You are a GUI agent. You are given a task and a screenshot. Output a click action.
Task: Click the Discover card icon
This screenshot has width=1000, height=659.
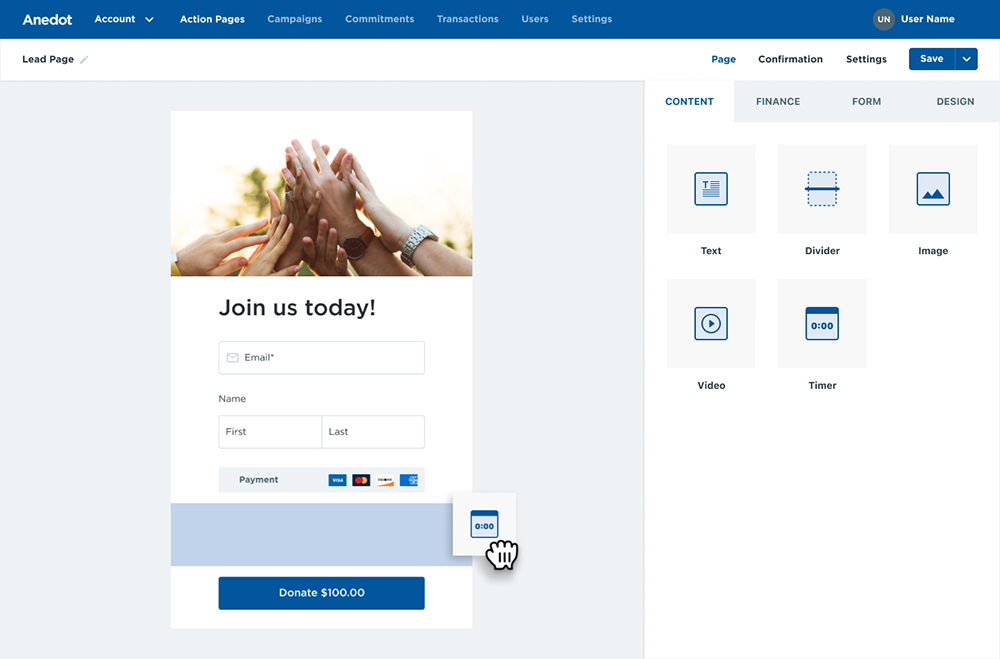[x=385, y=480]
